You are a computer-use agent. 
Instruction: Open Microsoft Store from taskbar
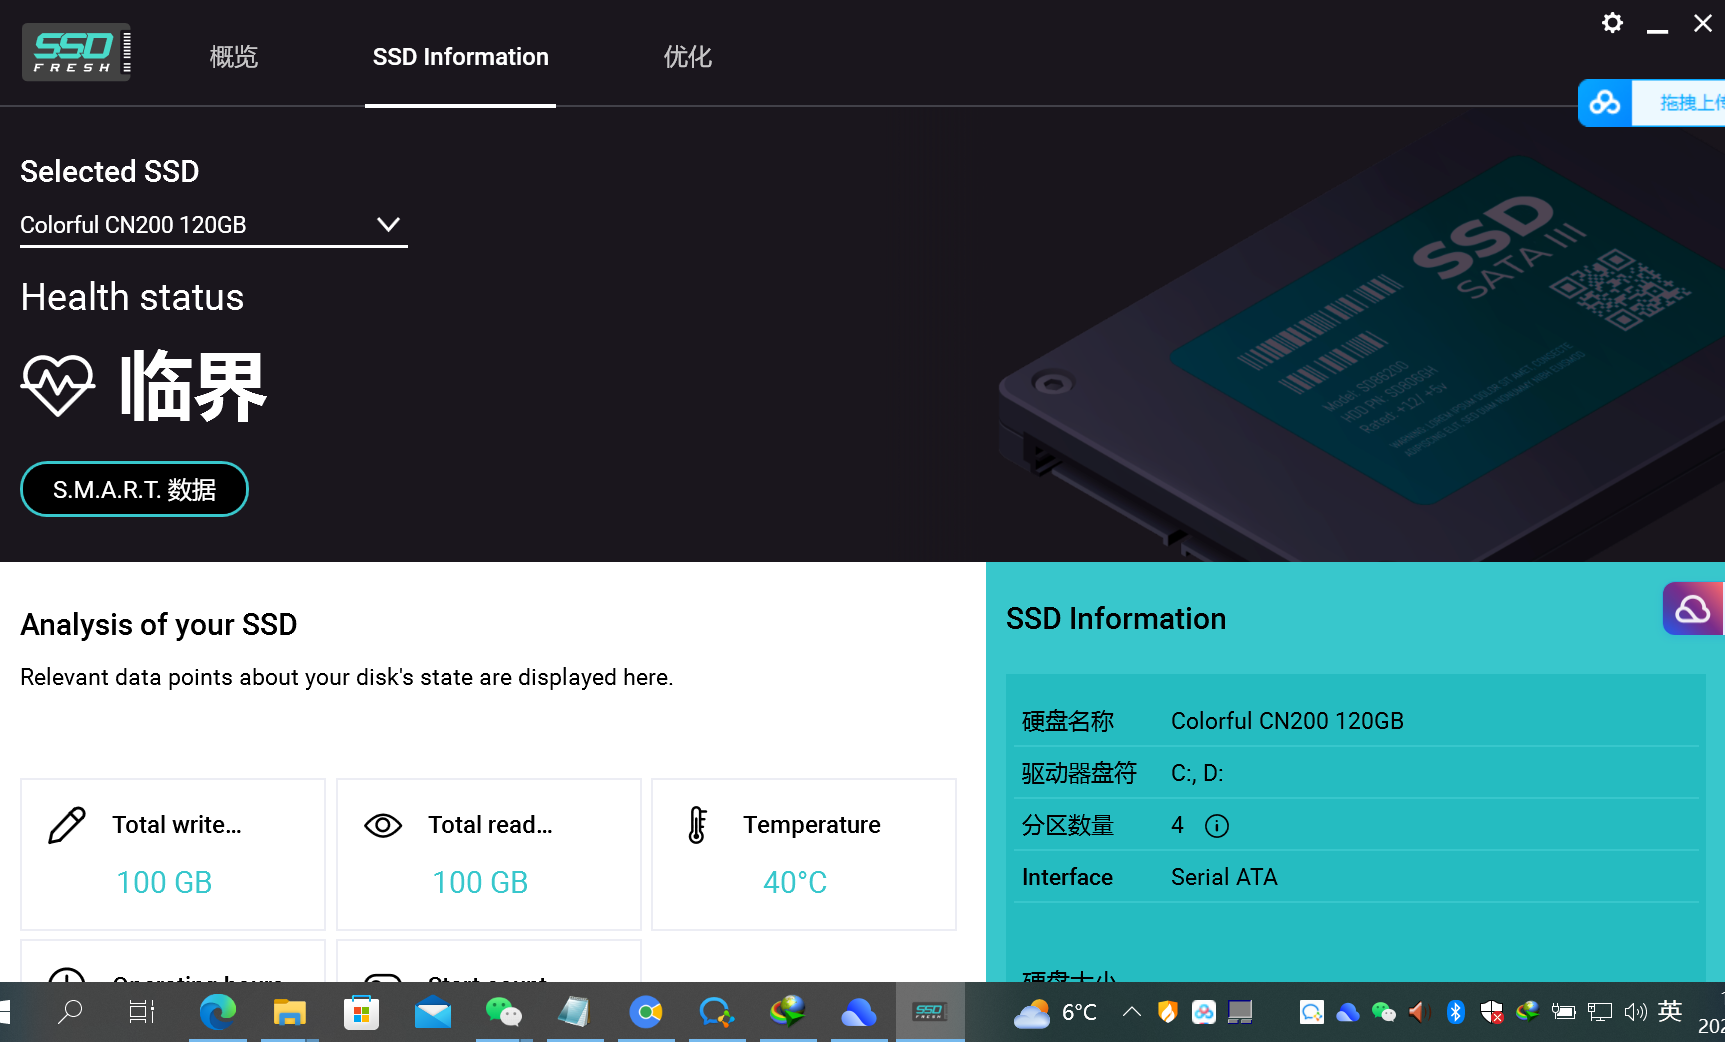click(361, 1012)
